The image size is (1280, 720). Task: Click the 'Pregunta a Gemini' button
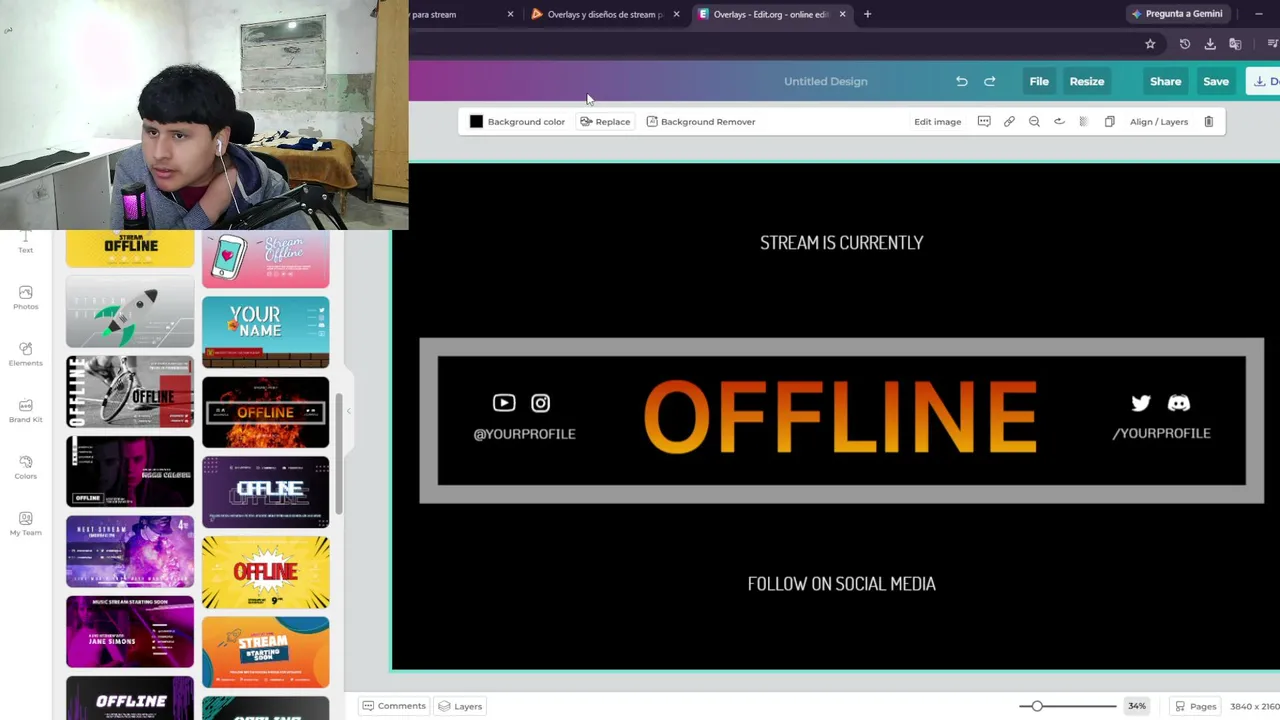1176,14
